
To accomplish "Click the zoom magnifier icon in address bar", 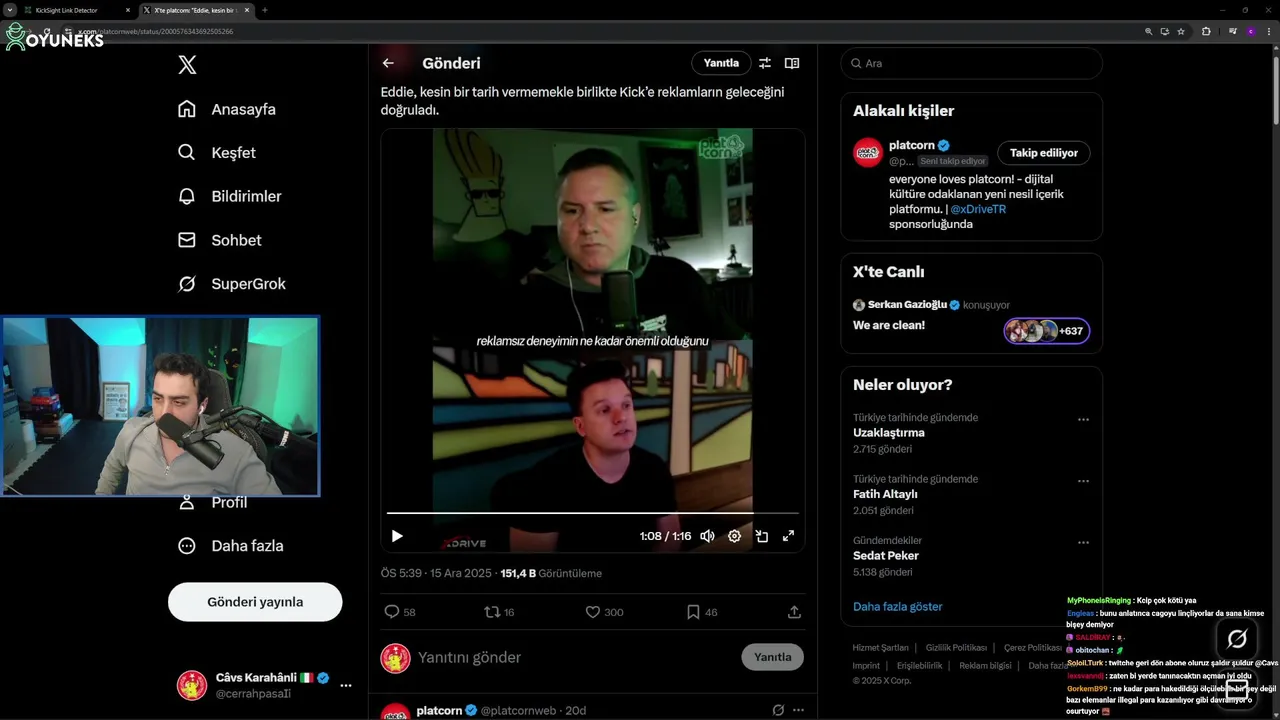I will coord(1149,31).
